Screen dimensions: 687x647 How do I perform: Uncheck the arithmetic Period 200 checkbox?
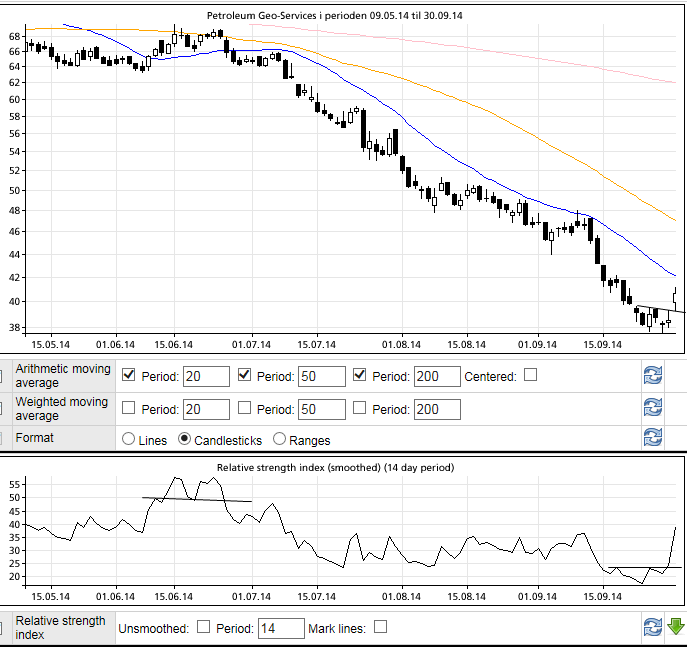(360, 376)
